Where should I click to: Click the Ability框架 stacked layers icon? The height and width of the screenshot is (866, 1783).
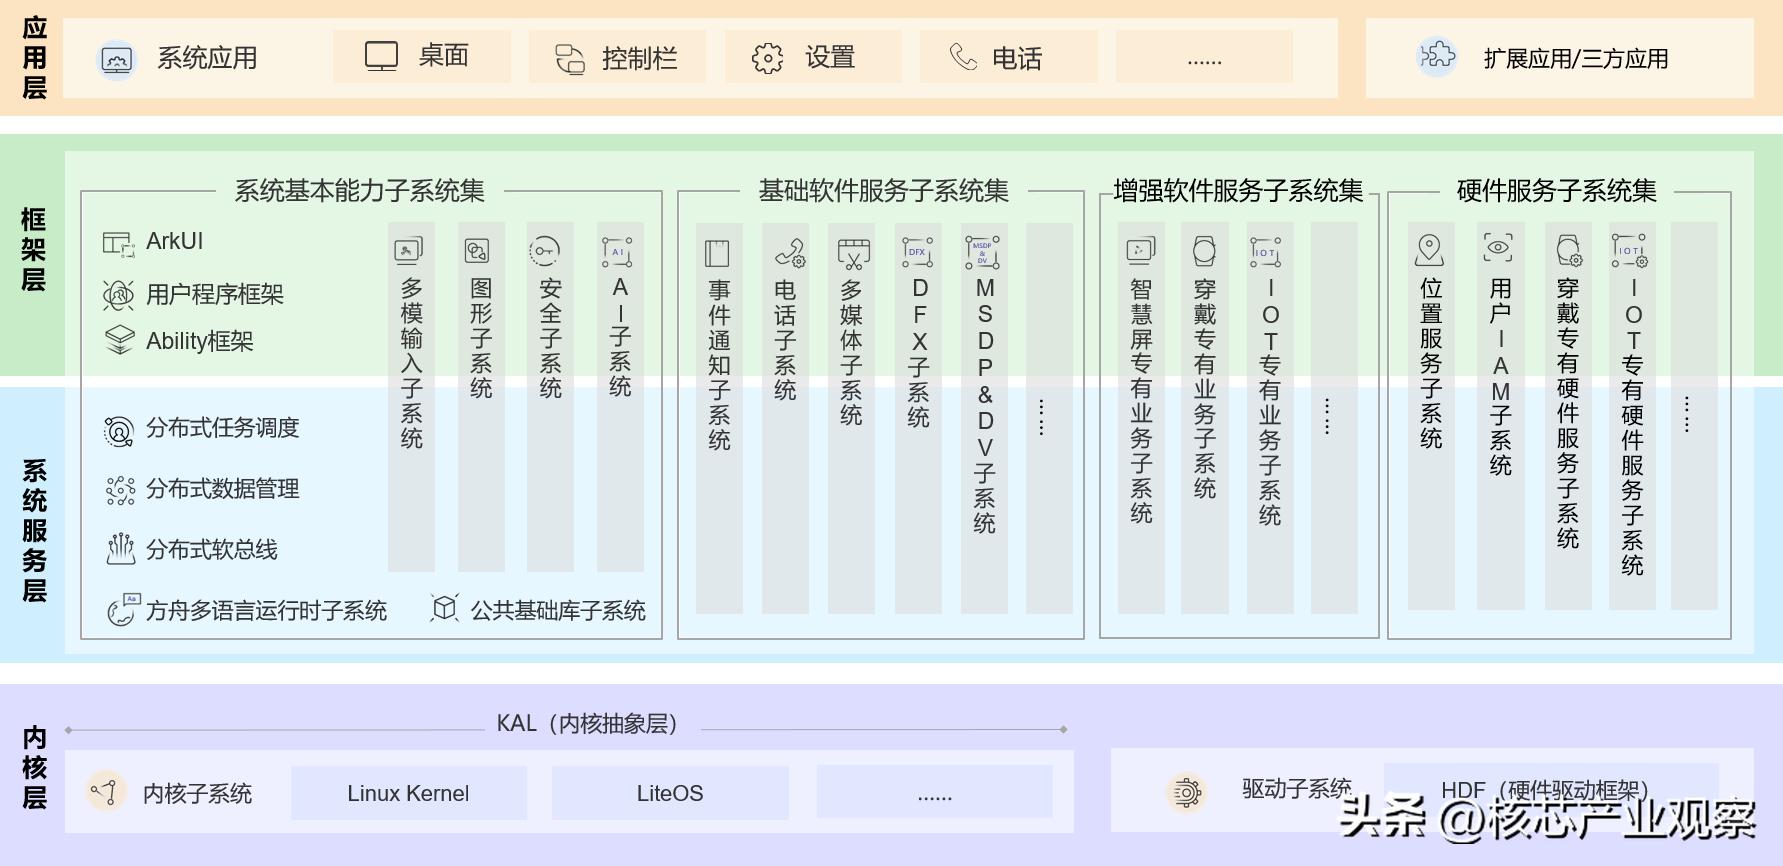[119, 340]
